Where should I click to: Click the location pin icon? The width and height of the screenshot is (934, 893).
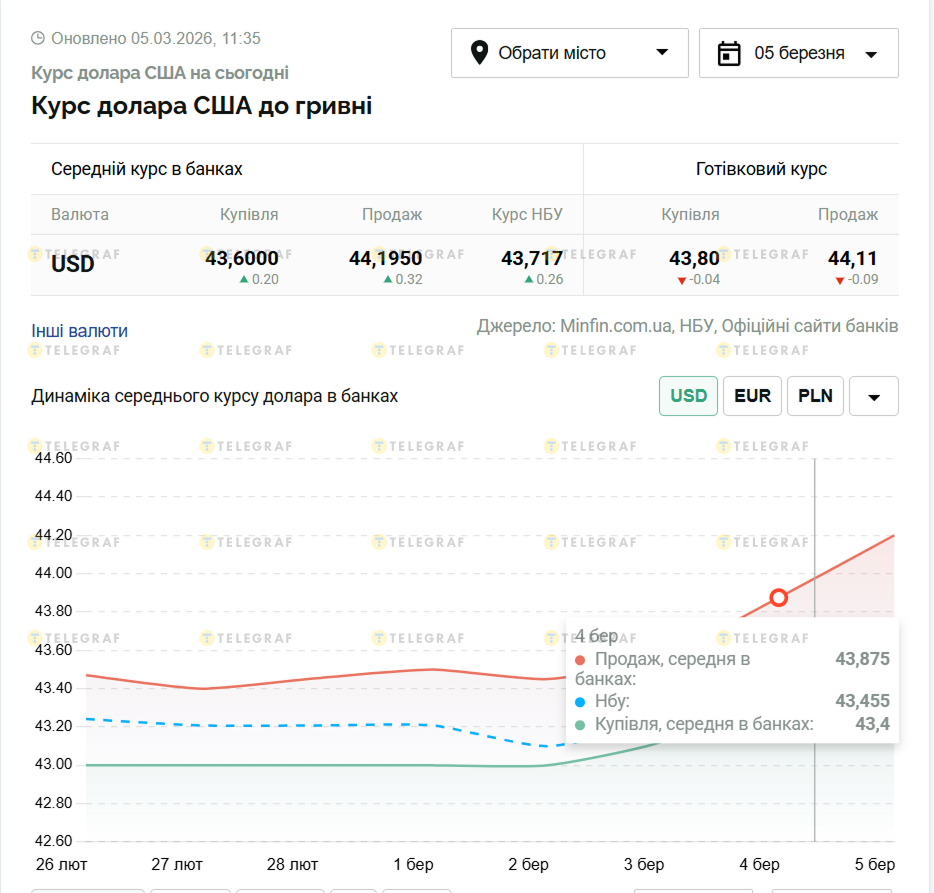pyautogui.click(x=479, y=53)
